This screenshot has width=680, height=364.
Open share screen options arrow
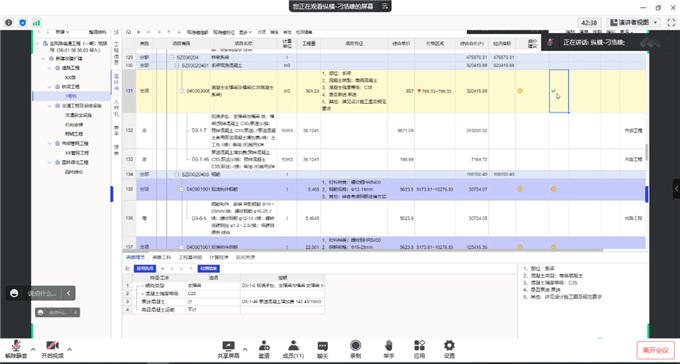click(x=245, y=349)
